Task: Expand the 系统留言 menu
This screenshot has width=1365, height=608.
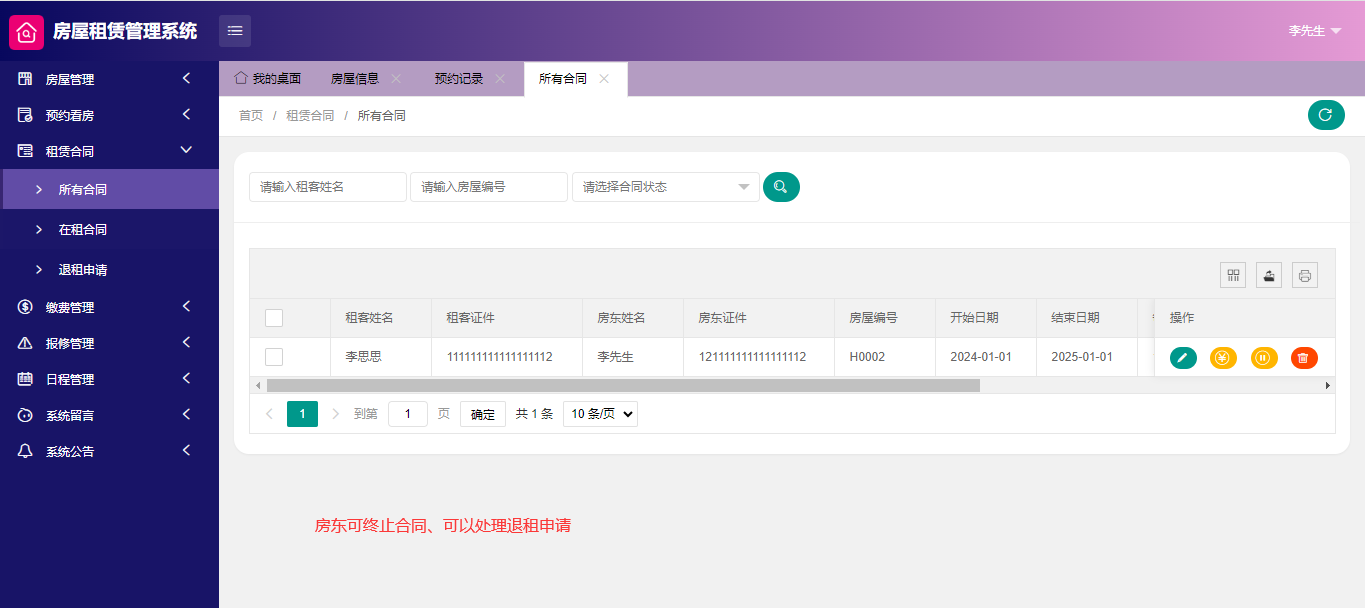Action: (x=186, y=414)
